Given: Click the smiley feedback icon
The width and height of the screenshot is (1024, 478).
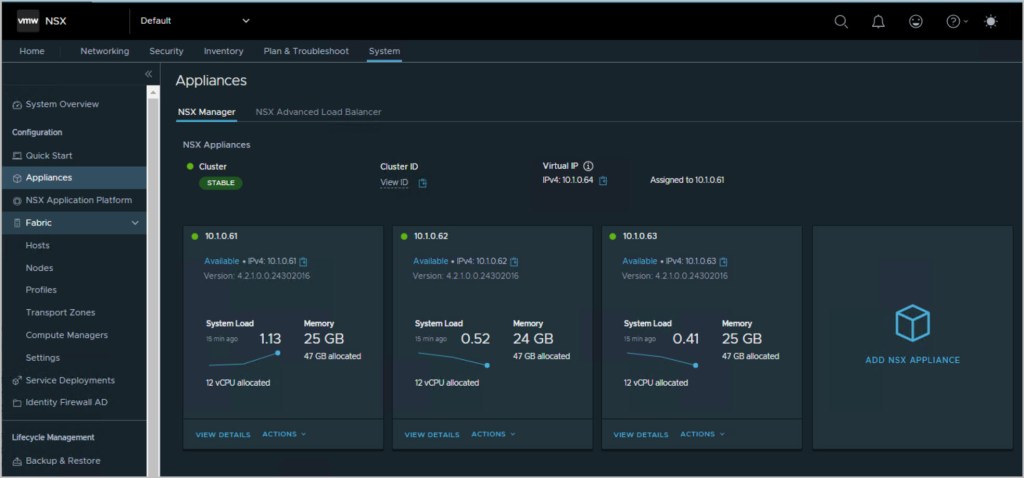Looking at the screenshot, I should point(915,21).
